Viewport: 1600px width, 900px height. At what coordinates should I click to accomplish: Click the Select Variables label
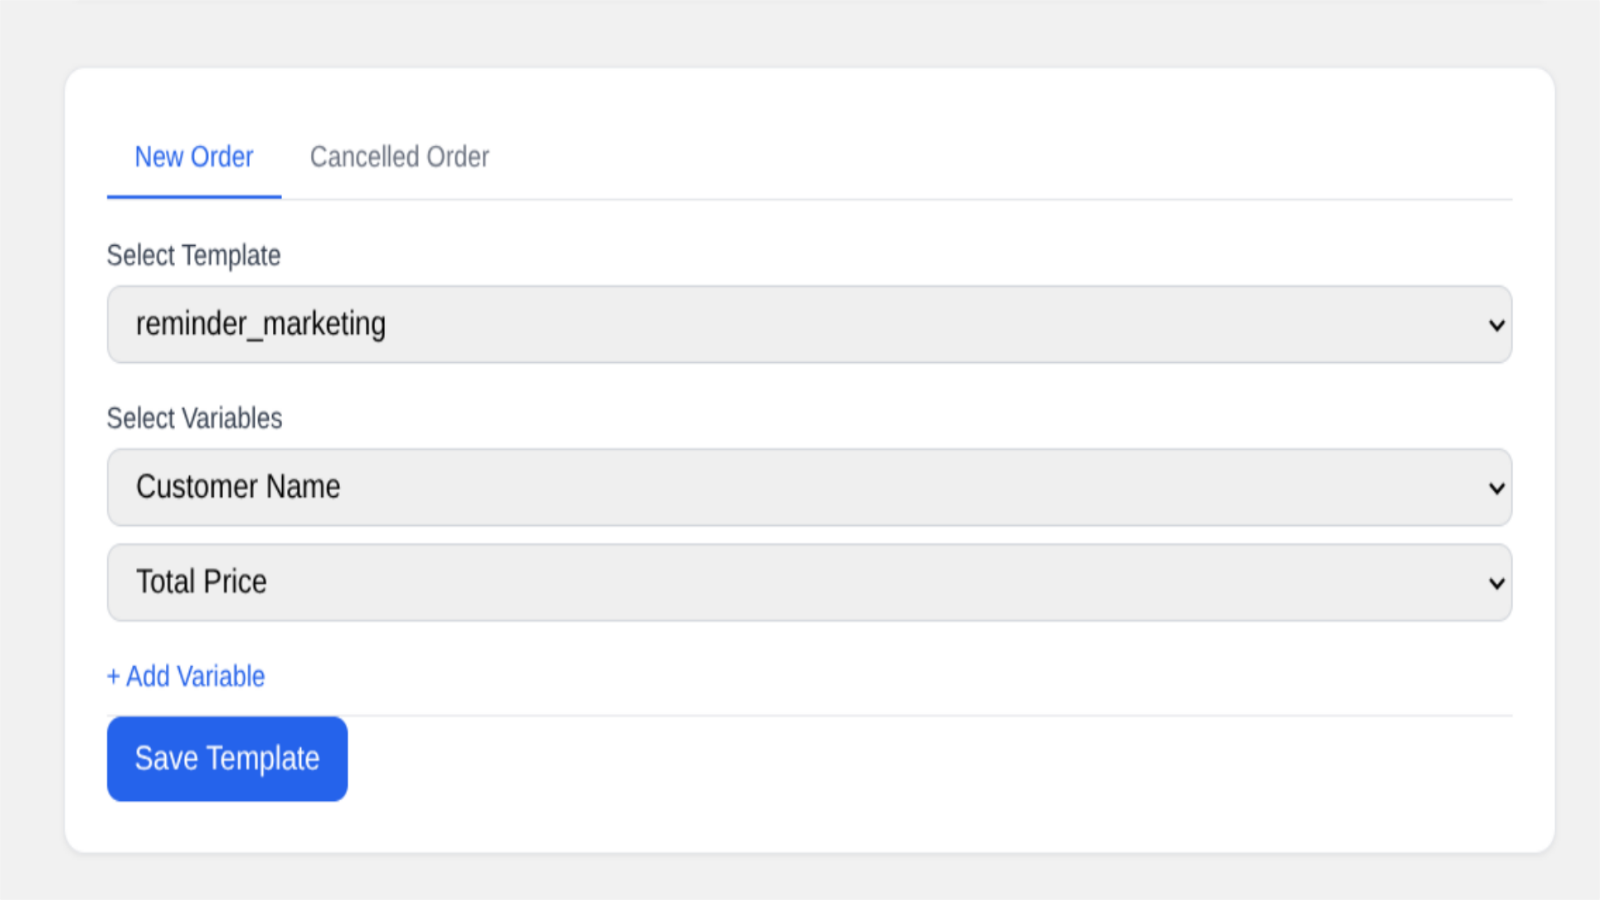194,418
